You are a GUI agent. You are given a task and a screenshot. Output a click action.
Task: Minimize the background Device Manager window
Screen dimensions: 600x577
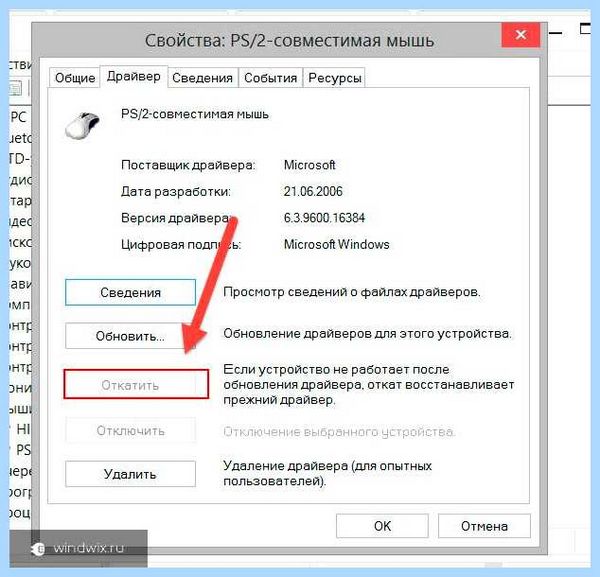(556, 33)
